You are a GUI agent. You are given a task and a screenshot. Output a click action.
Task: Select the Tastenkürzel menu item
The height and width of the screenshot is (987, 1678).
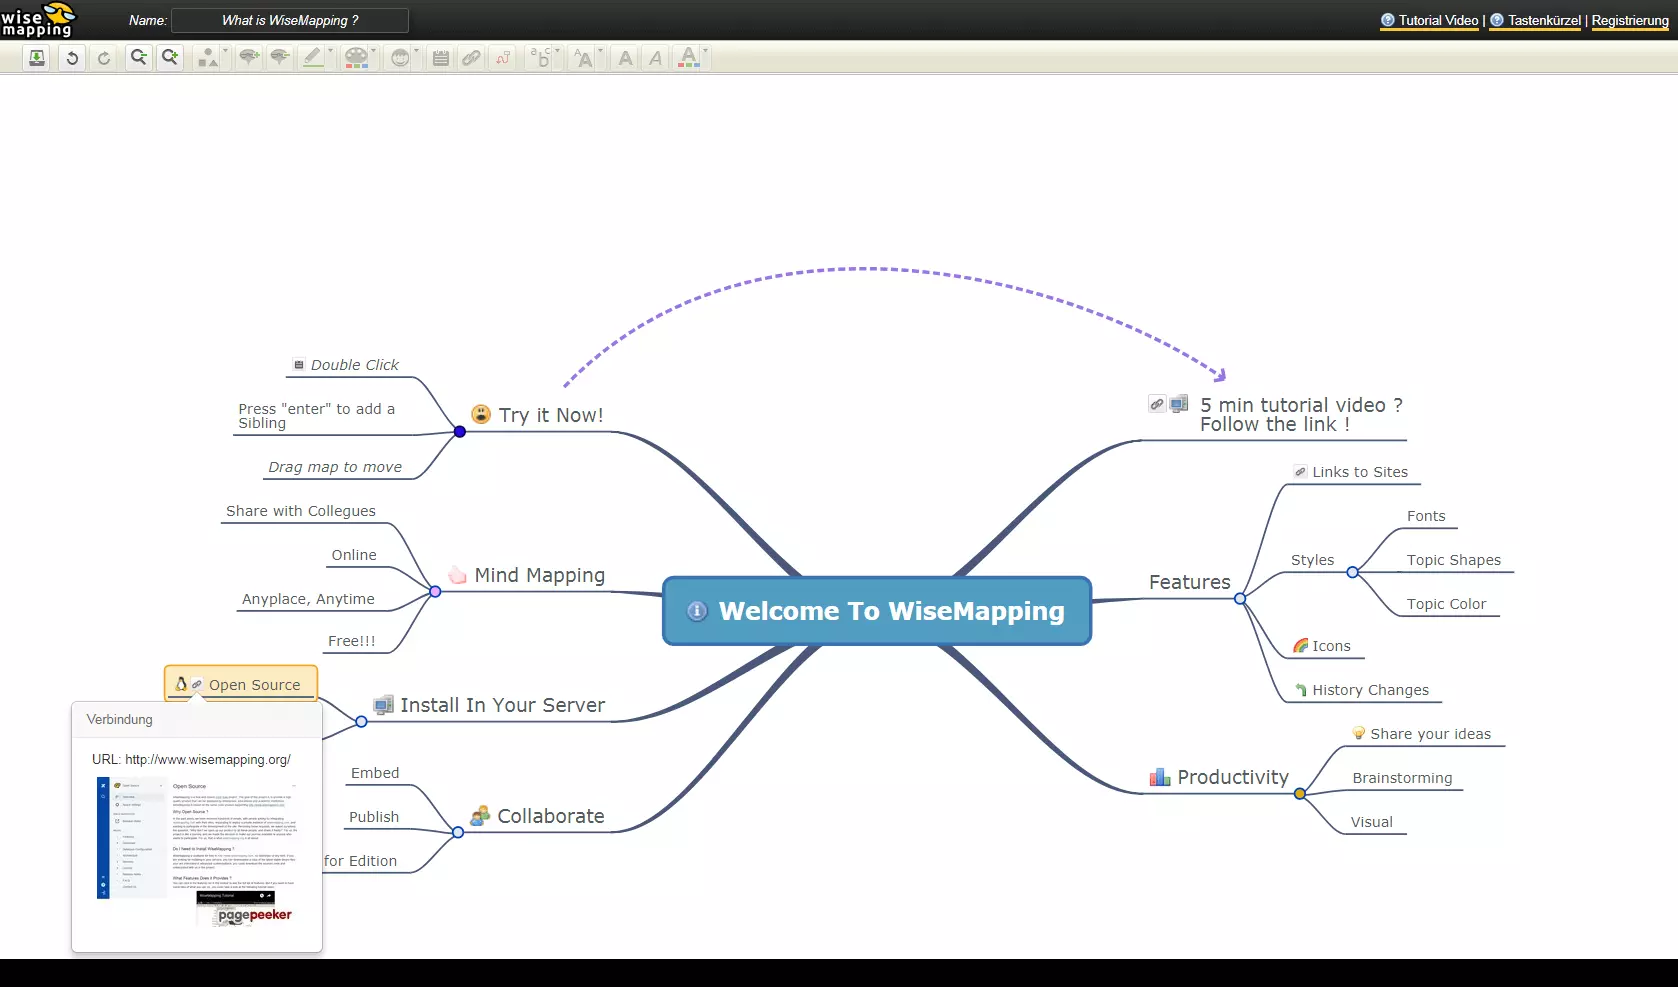click(x=1542, y=20)
